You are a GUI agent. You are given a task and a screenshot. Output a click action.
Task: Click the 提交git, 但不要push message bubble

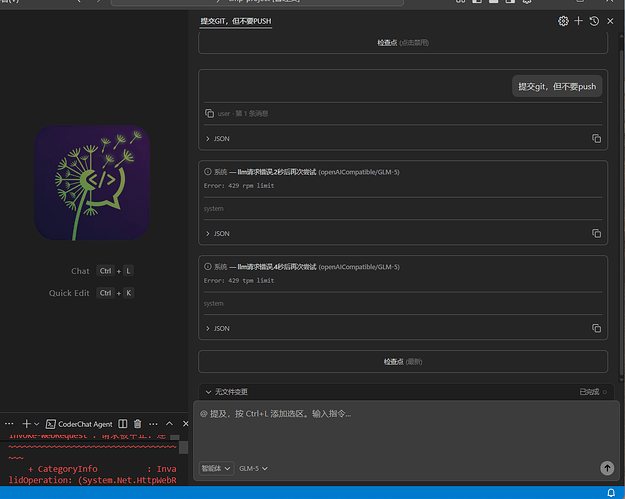pos(557,86)
